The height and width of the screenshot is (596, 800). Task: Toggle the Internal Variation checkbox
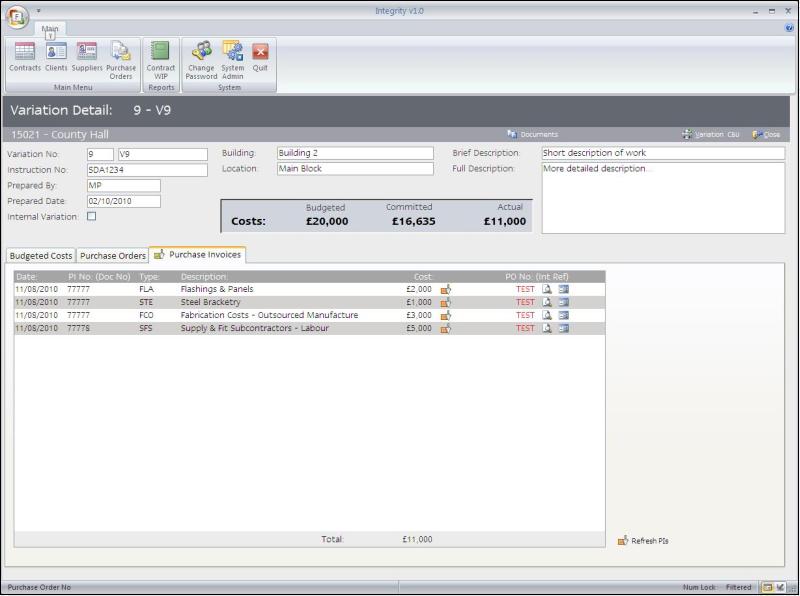[92, 216]
